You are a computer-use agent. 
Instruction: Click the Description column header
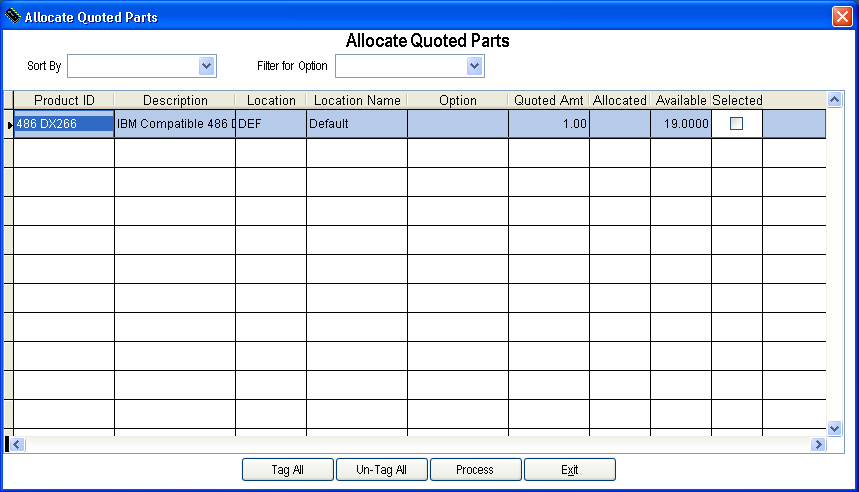pos(175,100)
